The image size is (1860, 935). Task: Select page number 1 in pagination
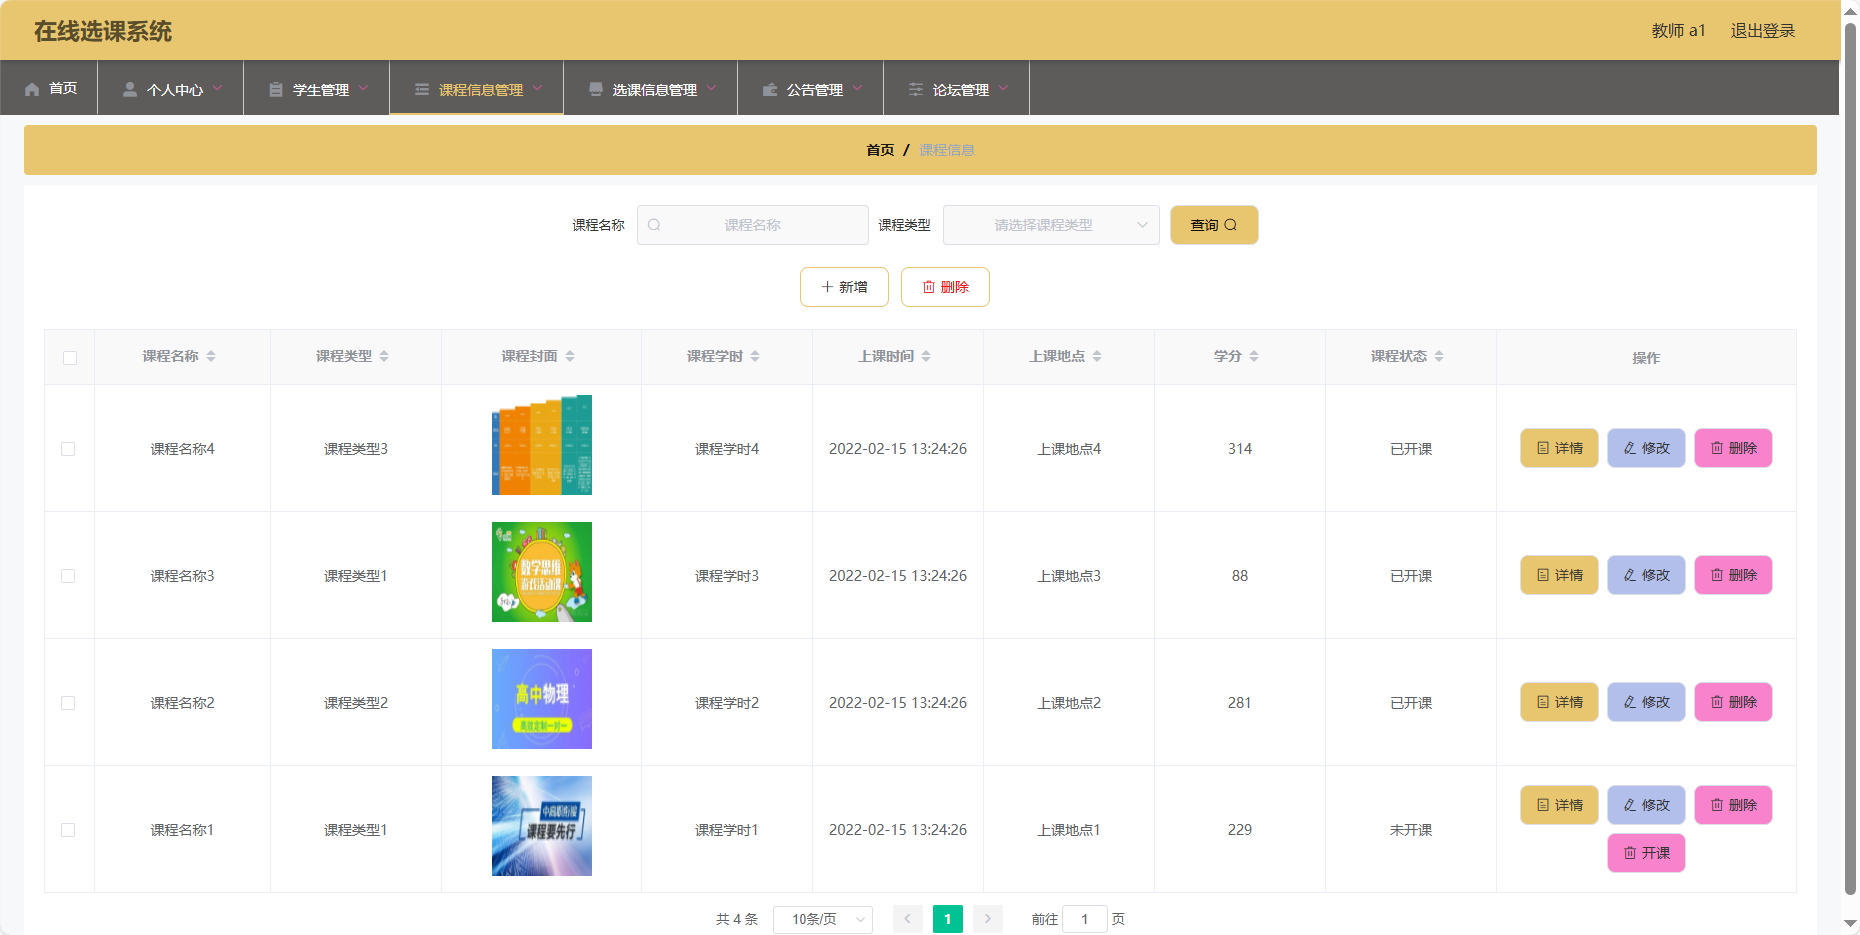click(x=948, y=919)
